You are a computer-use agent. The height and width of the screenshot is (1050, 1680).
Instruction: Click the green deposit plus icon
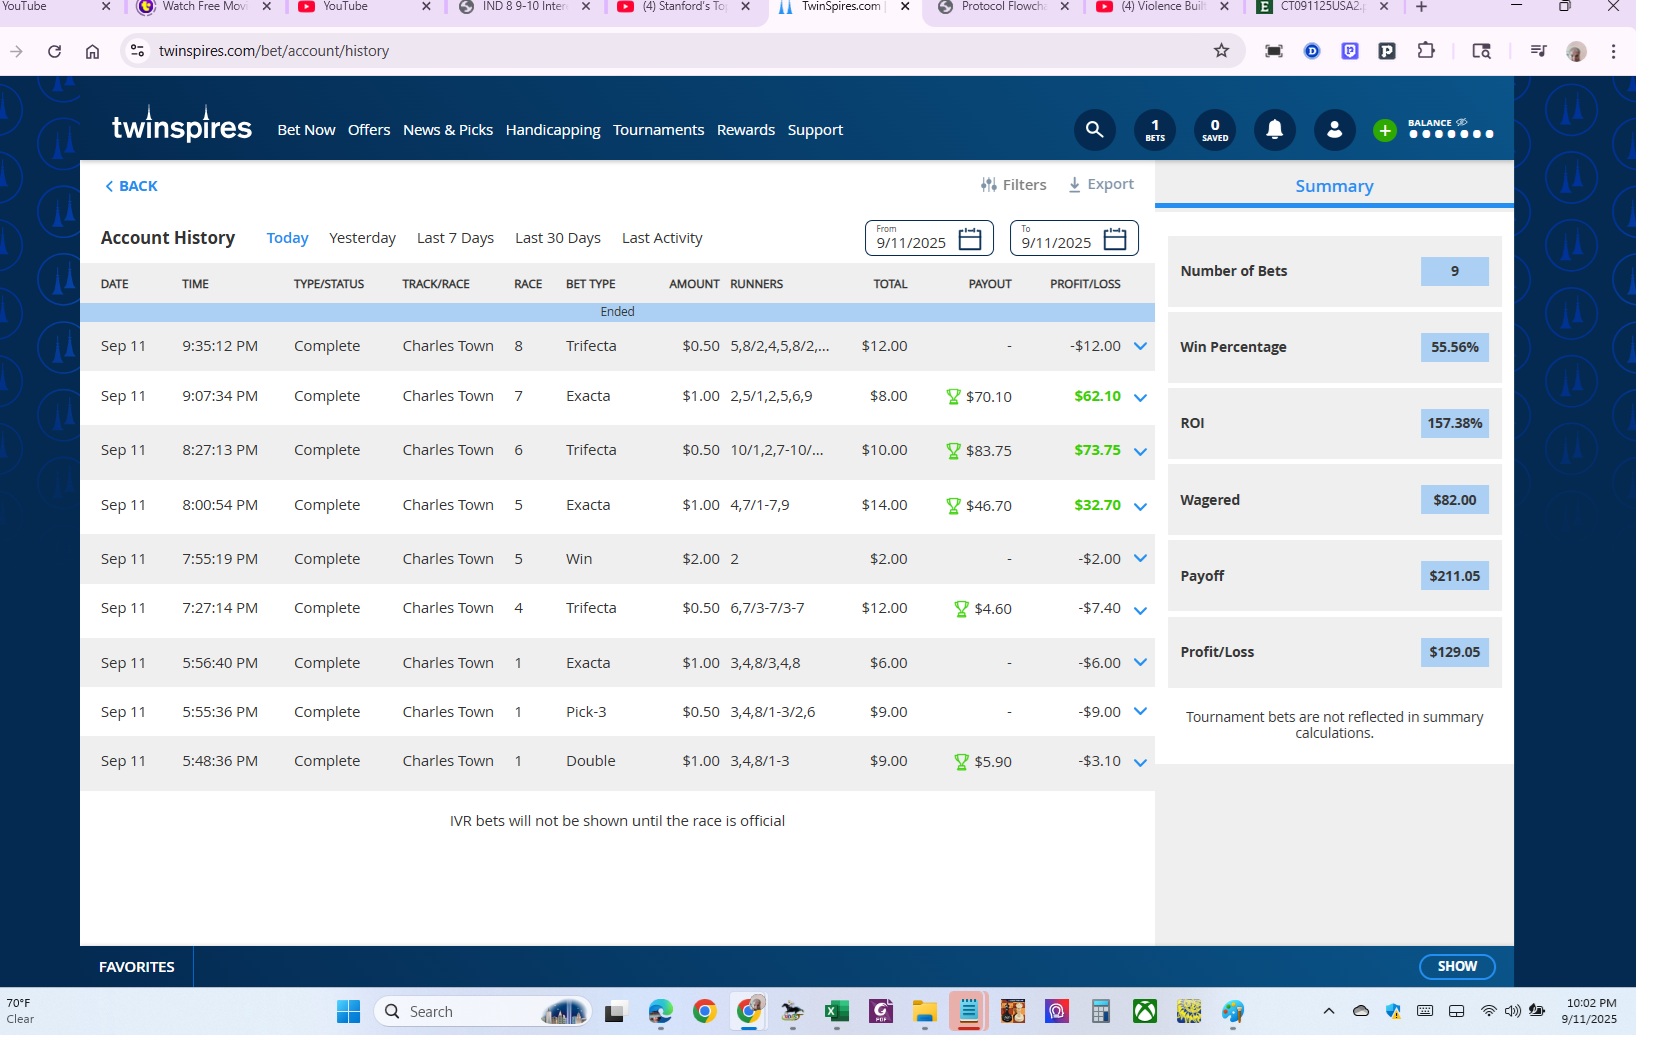click(x=1385, y=130)
